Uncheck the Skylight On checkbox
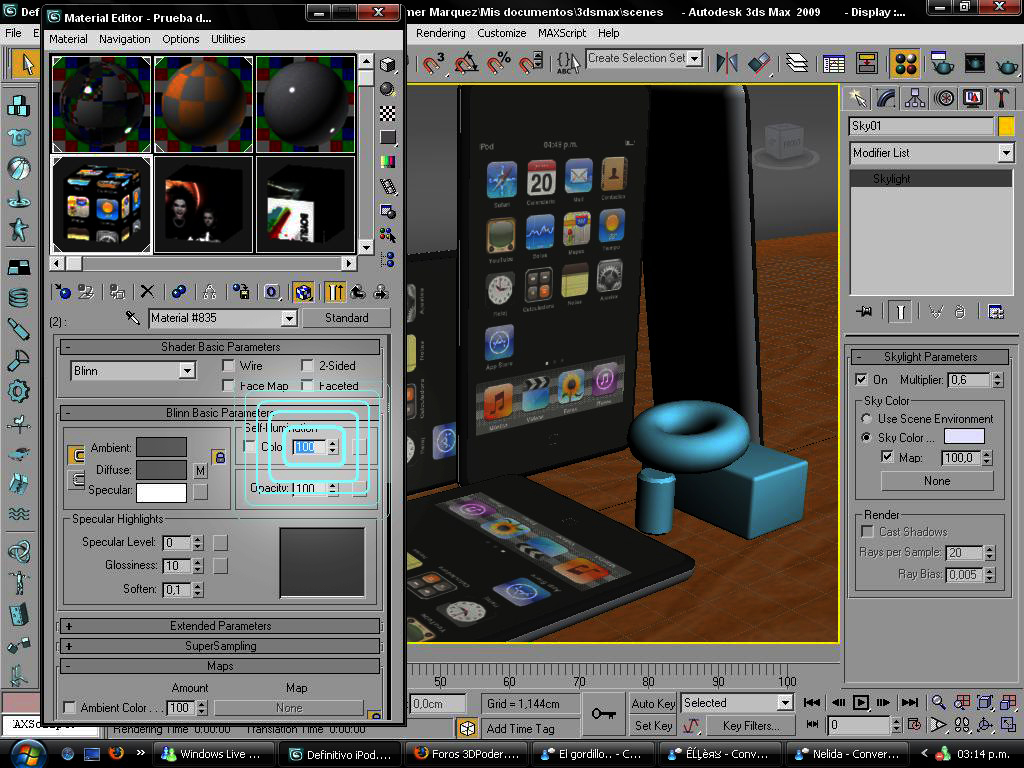The width and height of the screenshot is (1024, 768). [x=861, y=379]
